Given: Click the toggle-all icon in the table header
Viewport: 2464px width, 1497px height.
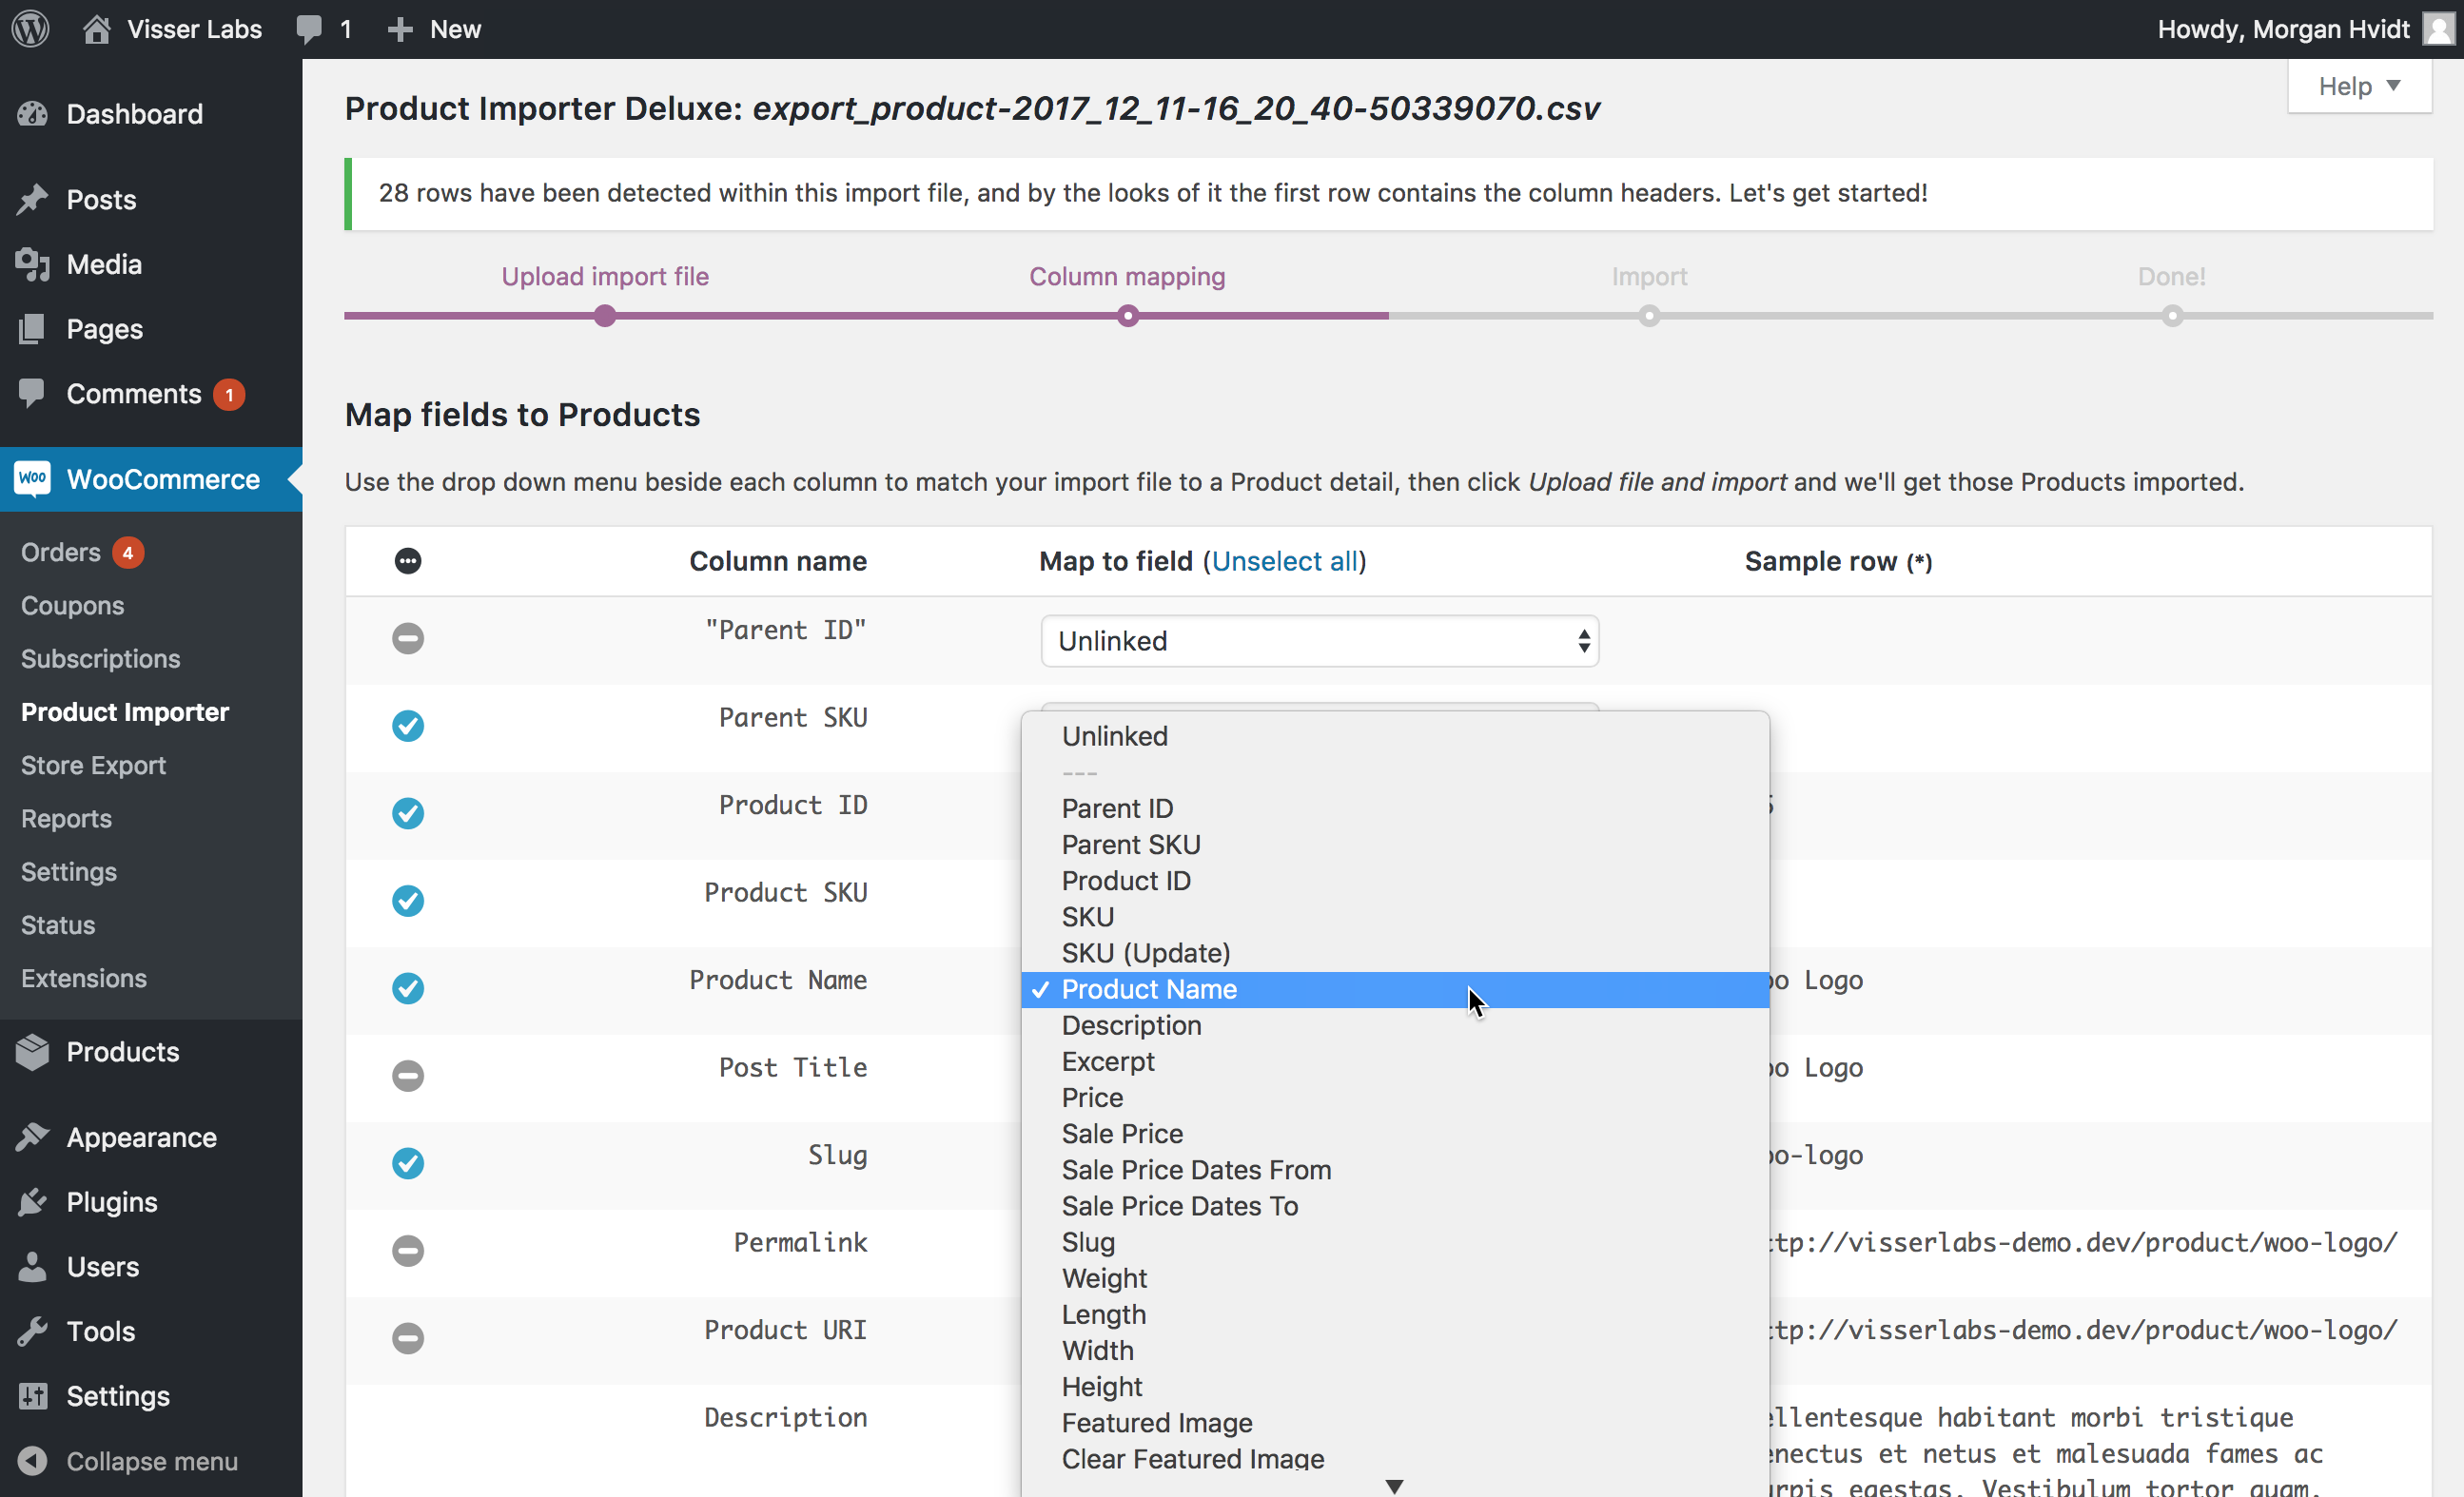Looking at the screenshot, I should point(408,561).
